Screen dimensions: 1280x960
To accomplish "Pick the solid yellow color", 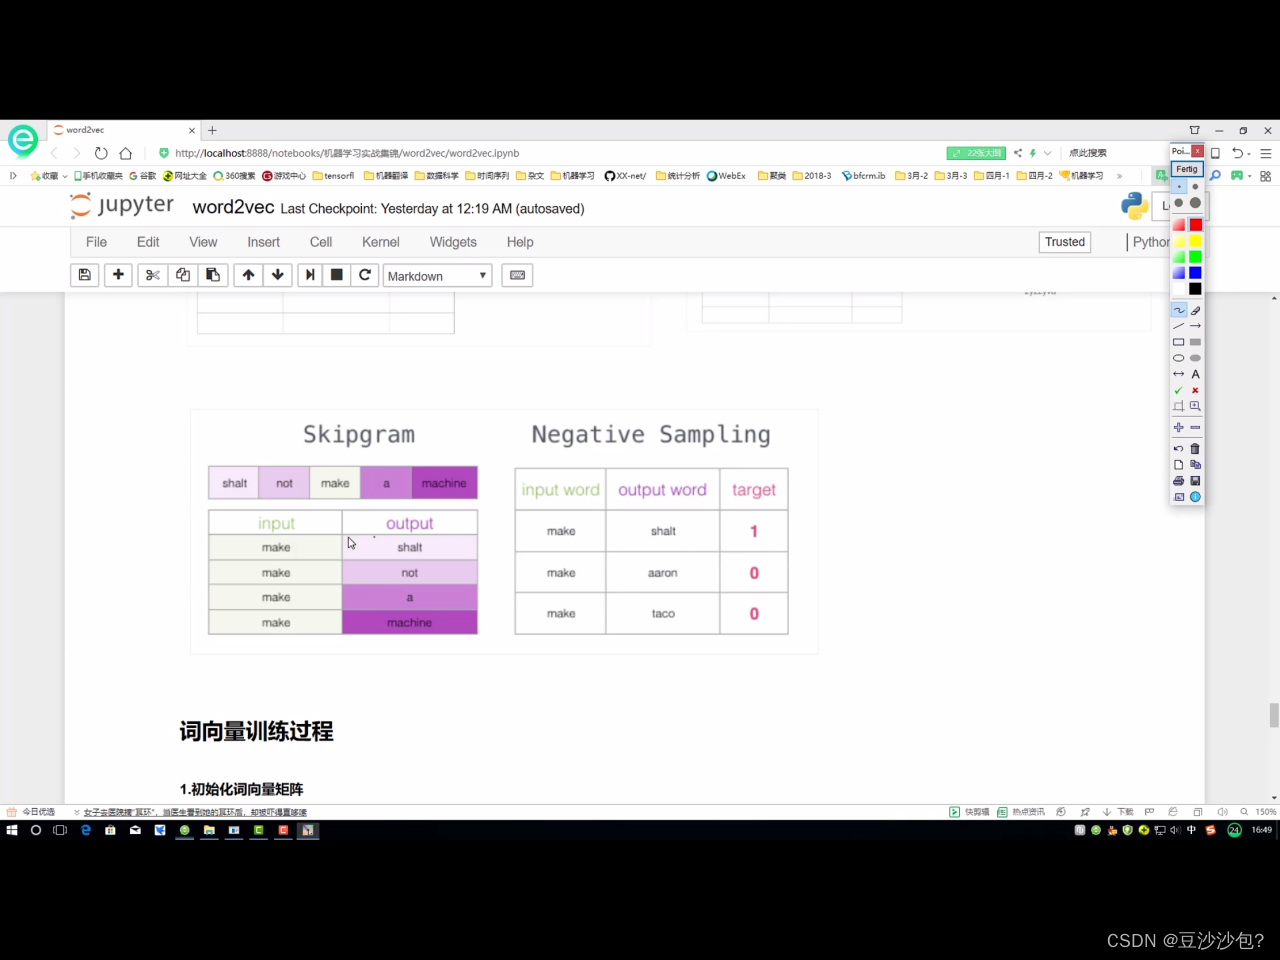I will pos(1195,241).
